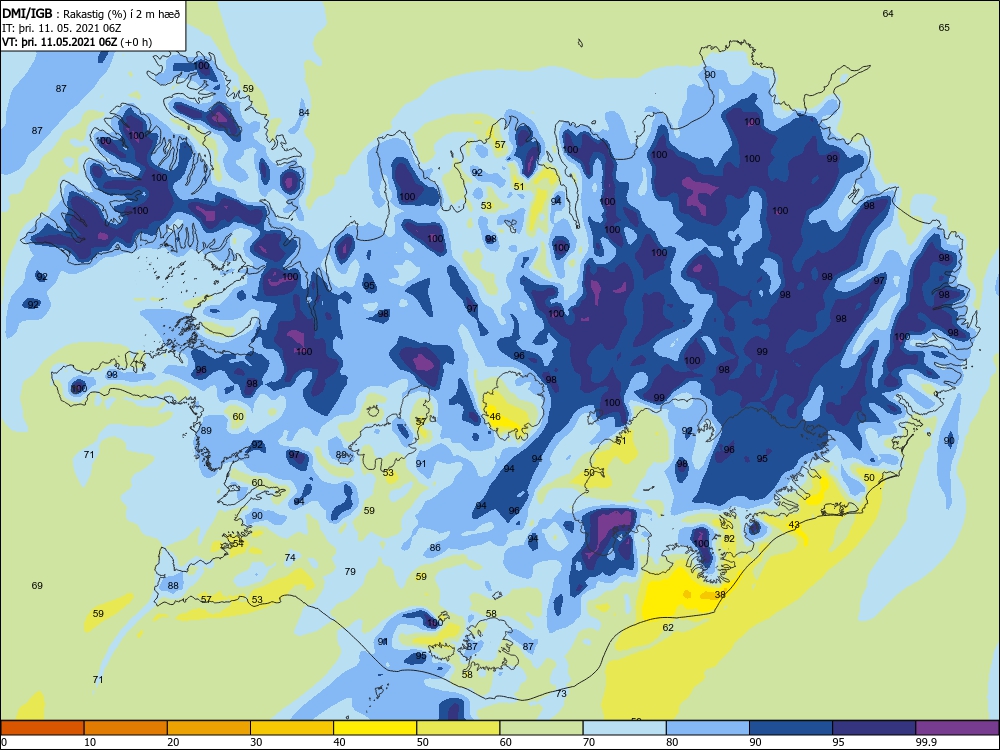This screenshot has height=750, width=1000.
Task: Click the light green 60–70 legend swatch
Action: click(541, 728)
